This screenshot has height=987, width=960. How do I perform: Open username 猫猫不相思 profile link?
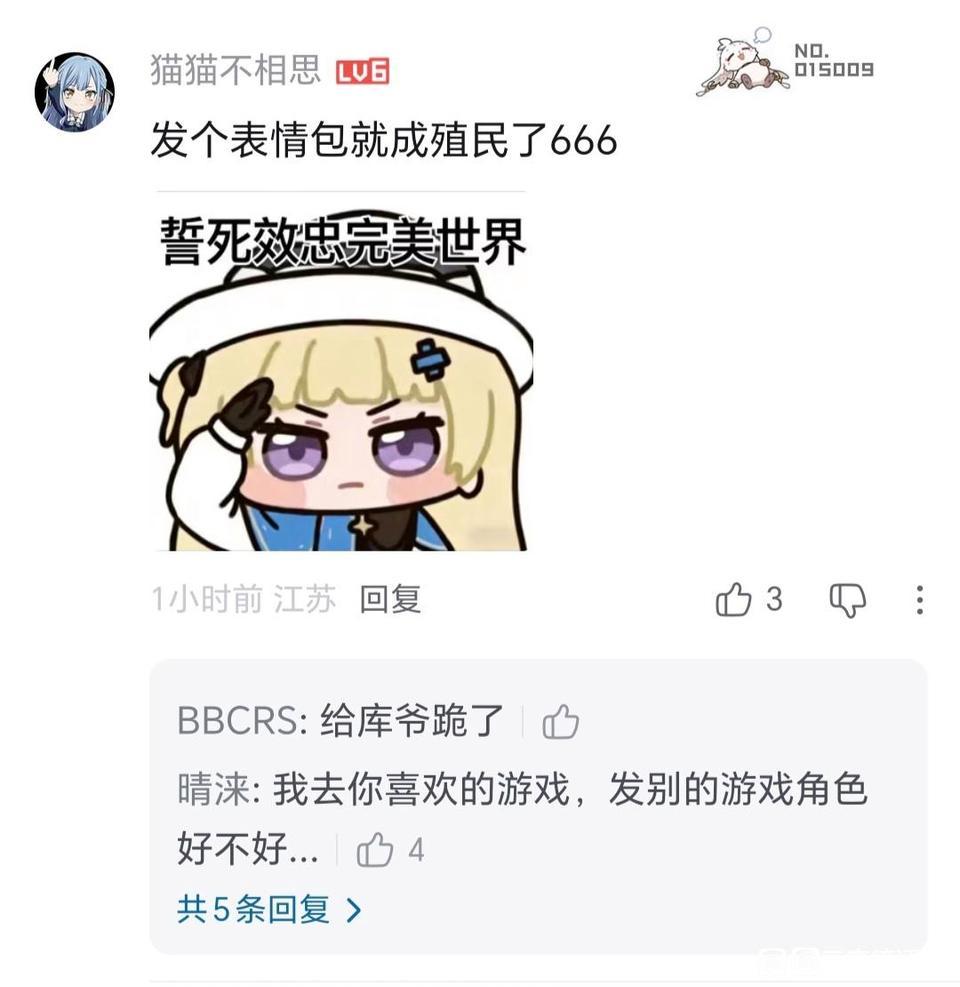[235, 69]
